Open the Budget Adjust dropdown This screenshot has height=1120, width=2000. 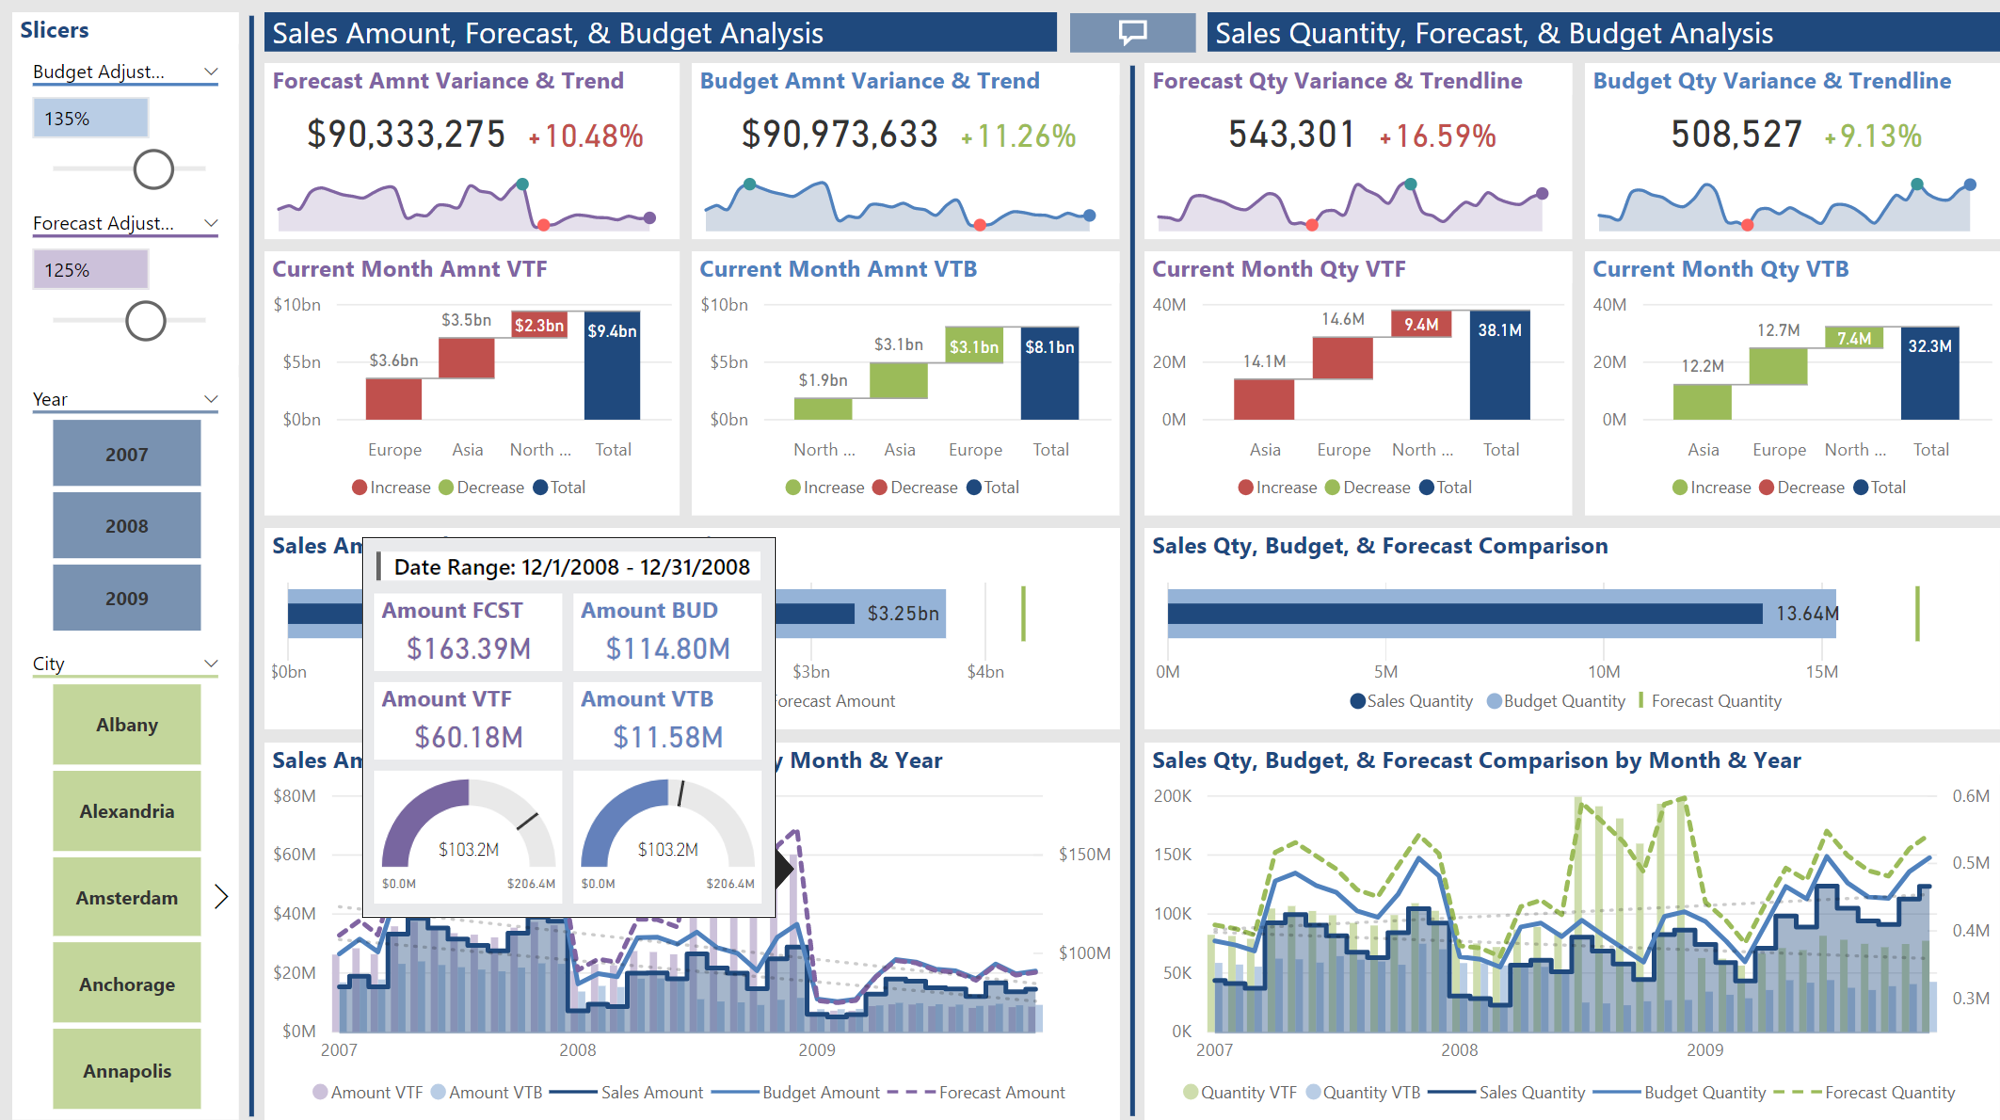(x=210, y=72)
